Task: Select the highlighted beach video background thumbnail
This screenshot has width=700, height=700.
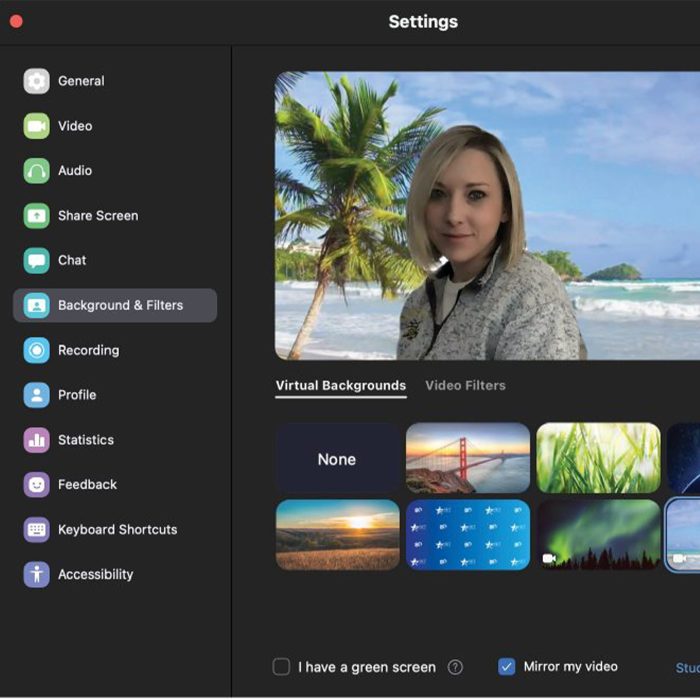Action: tap(683, 535)
